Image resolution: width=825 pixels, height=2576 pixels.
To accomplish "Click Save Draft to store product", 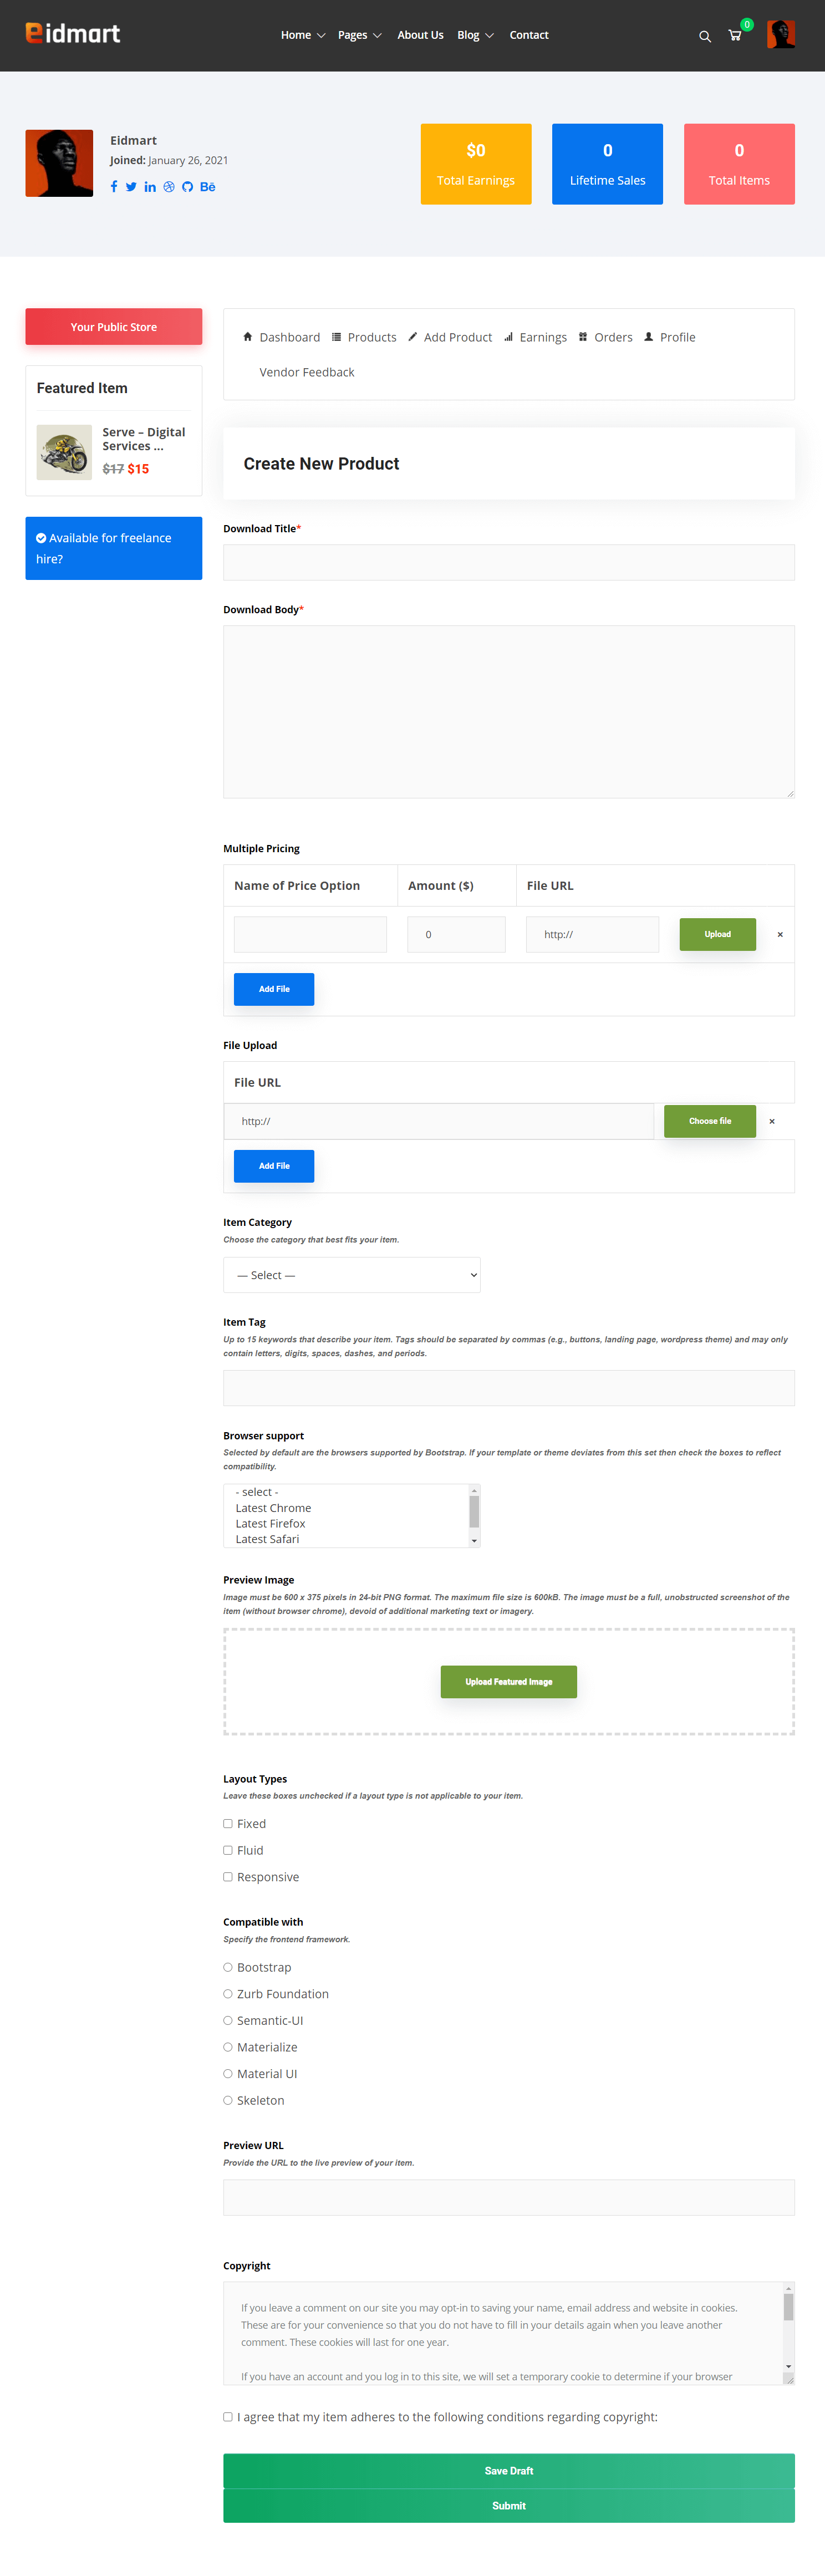I will click(508, 2470).
